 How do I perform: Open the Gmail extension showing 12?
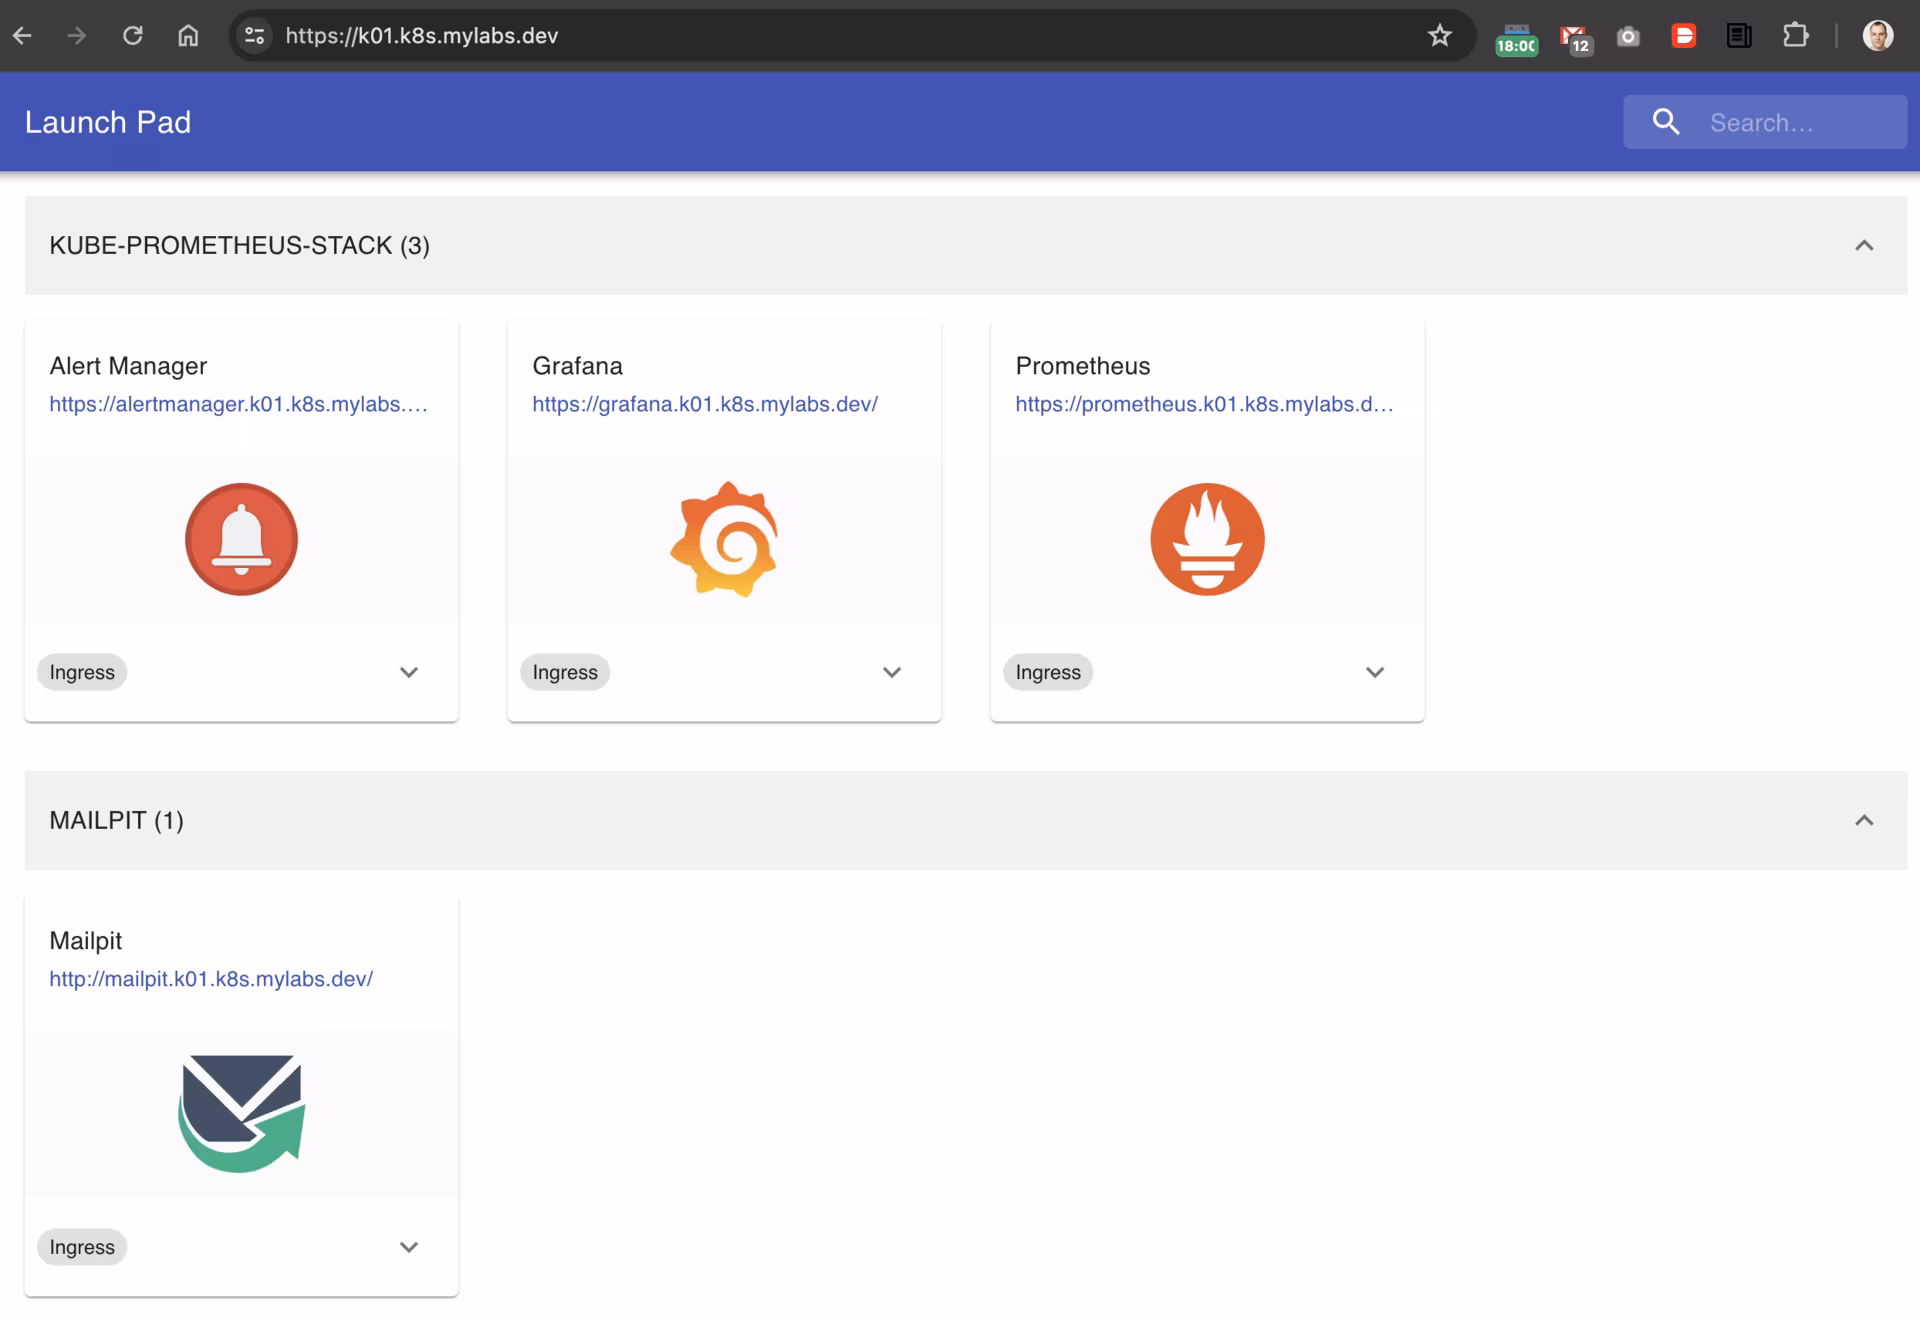(1574, 38)
